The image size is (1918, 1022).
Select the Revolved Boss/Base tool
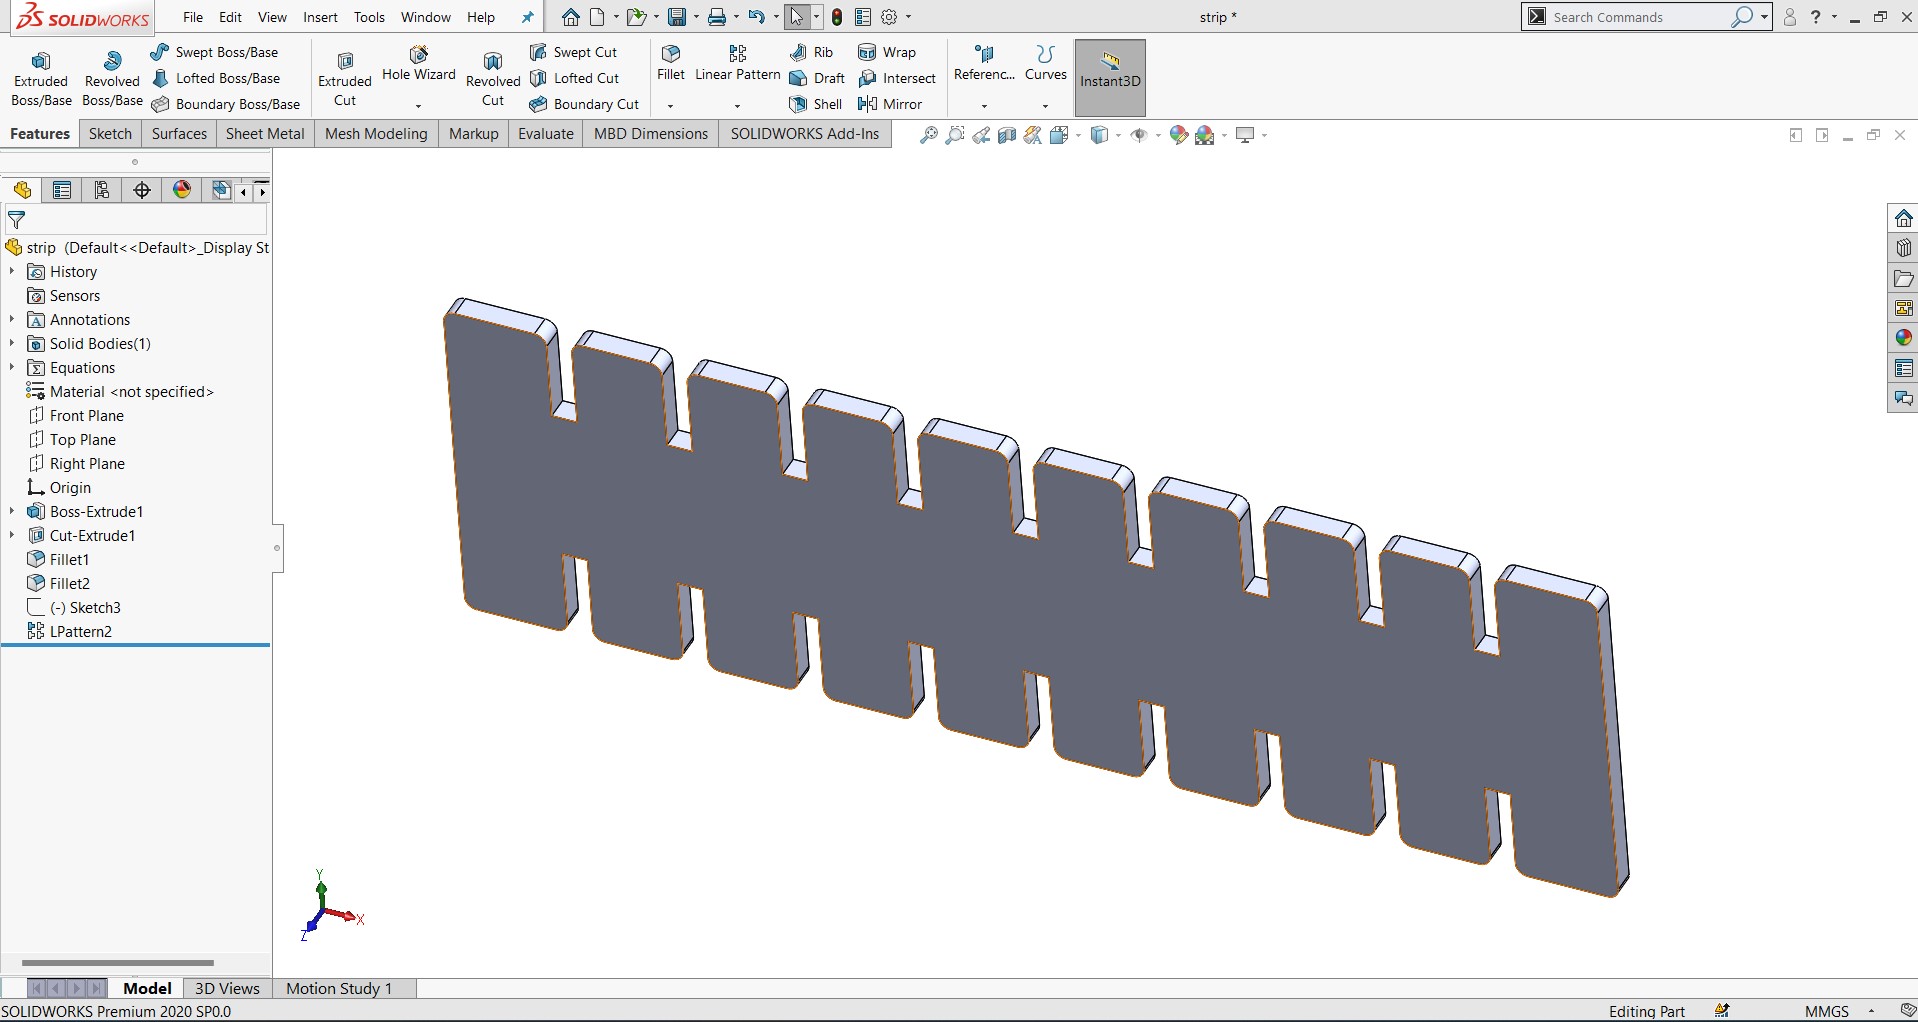pyautogui.click(x=112, y=78)
